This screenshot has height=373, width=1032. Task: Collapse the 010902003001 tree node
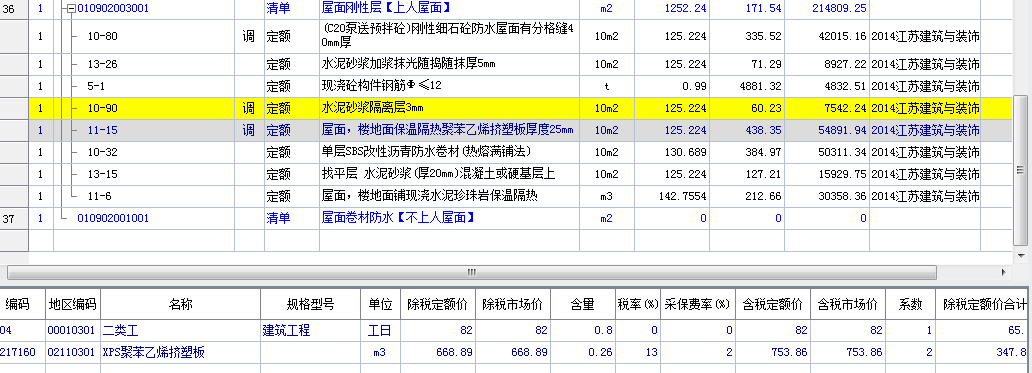[72, 9]
